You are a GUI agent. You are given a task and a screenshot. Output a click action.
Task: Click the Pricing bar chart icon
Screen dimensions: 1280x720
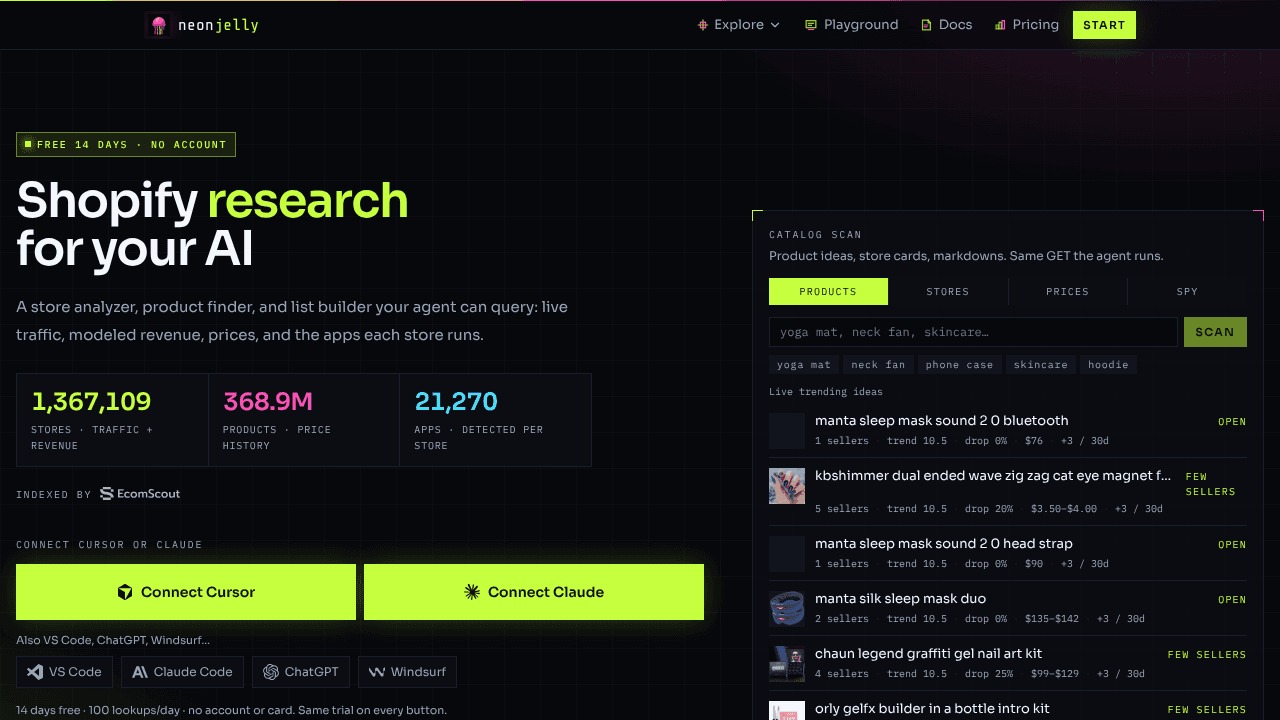tap(1000, 25)
